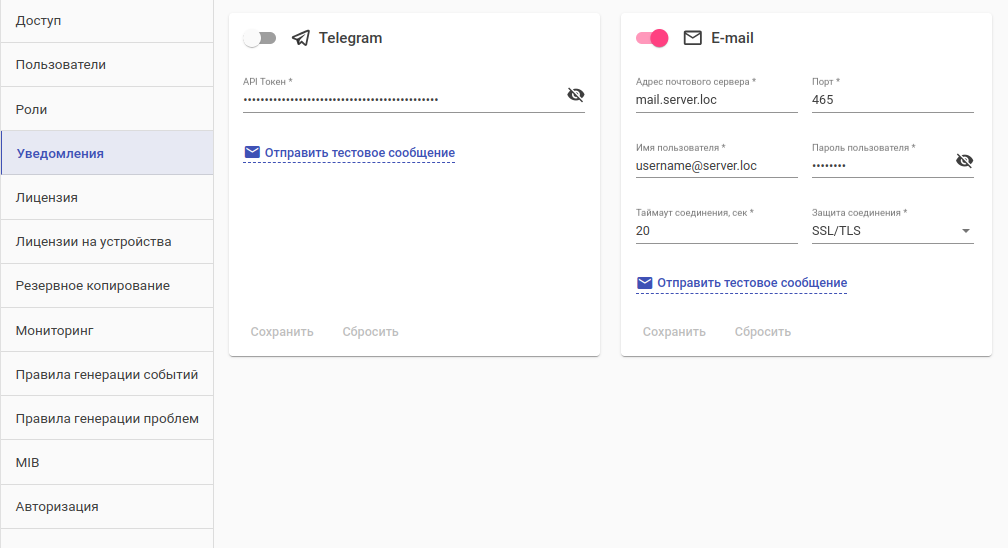Select Мониторинг in the sidebar
Viewport: 1008px width, 548px height.
click(x=55, y=330)
